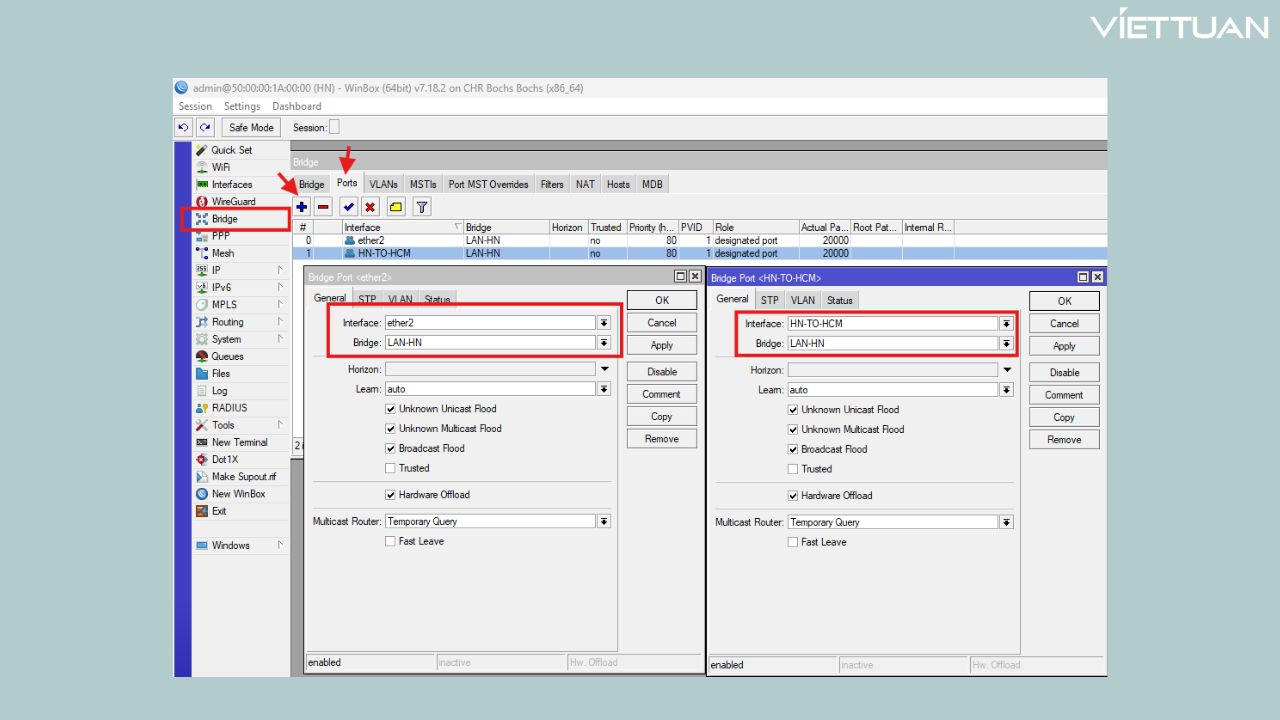Open the STP tab in HN-TO-HCM dialog
This screenshot has width=1280, height=720.
[769, 300]
